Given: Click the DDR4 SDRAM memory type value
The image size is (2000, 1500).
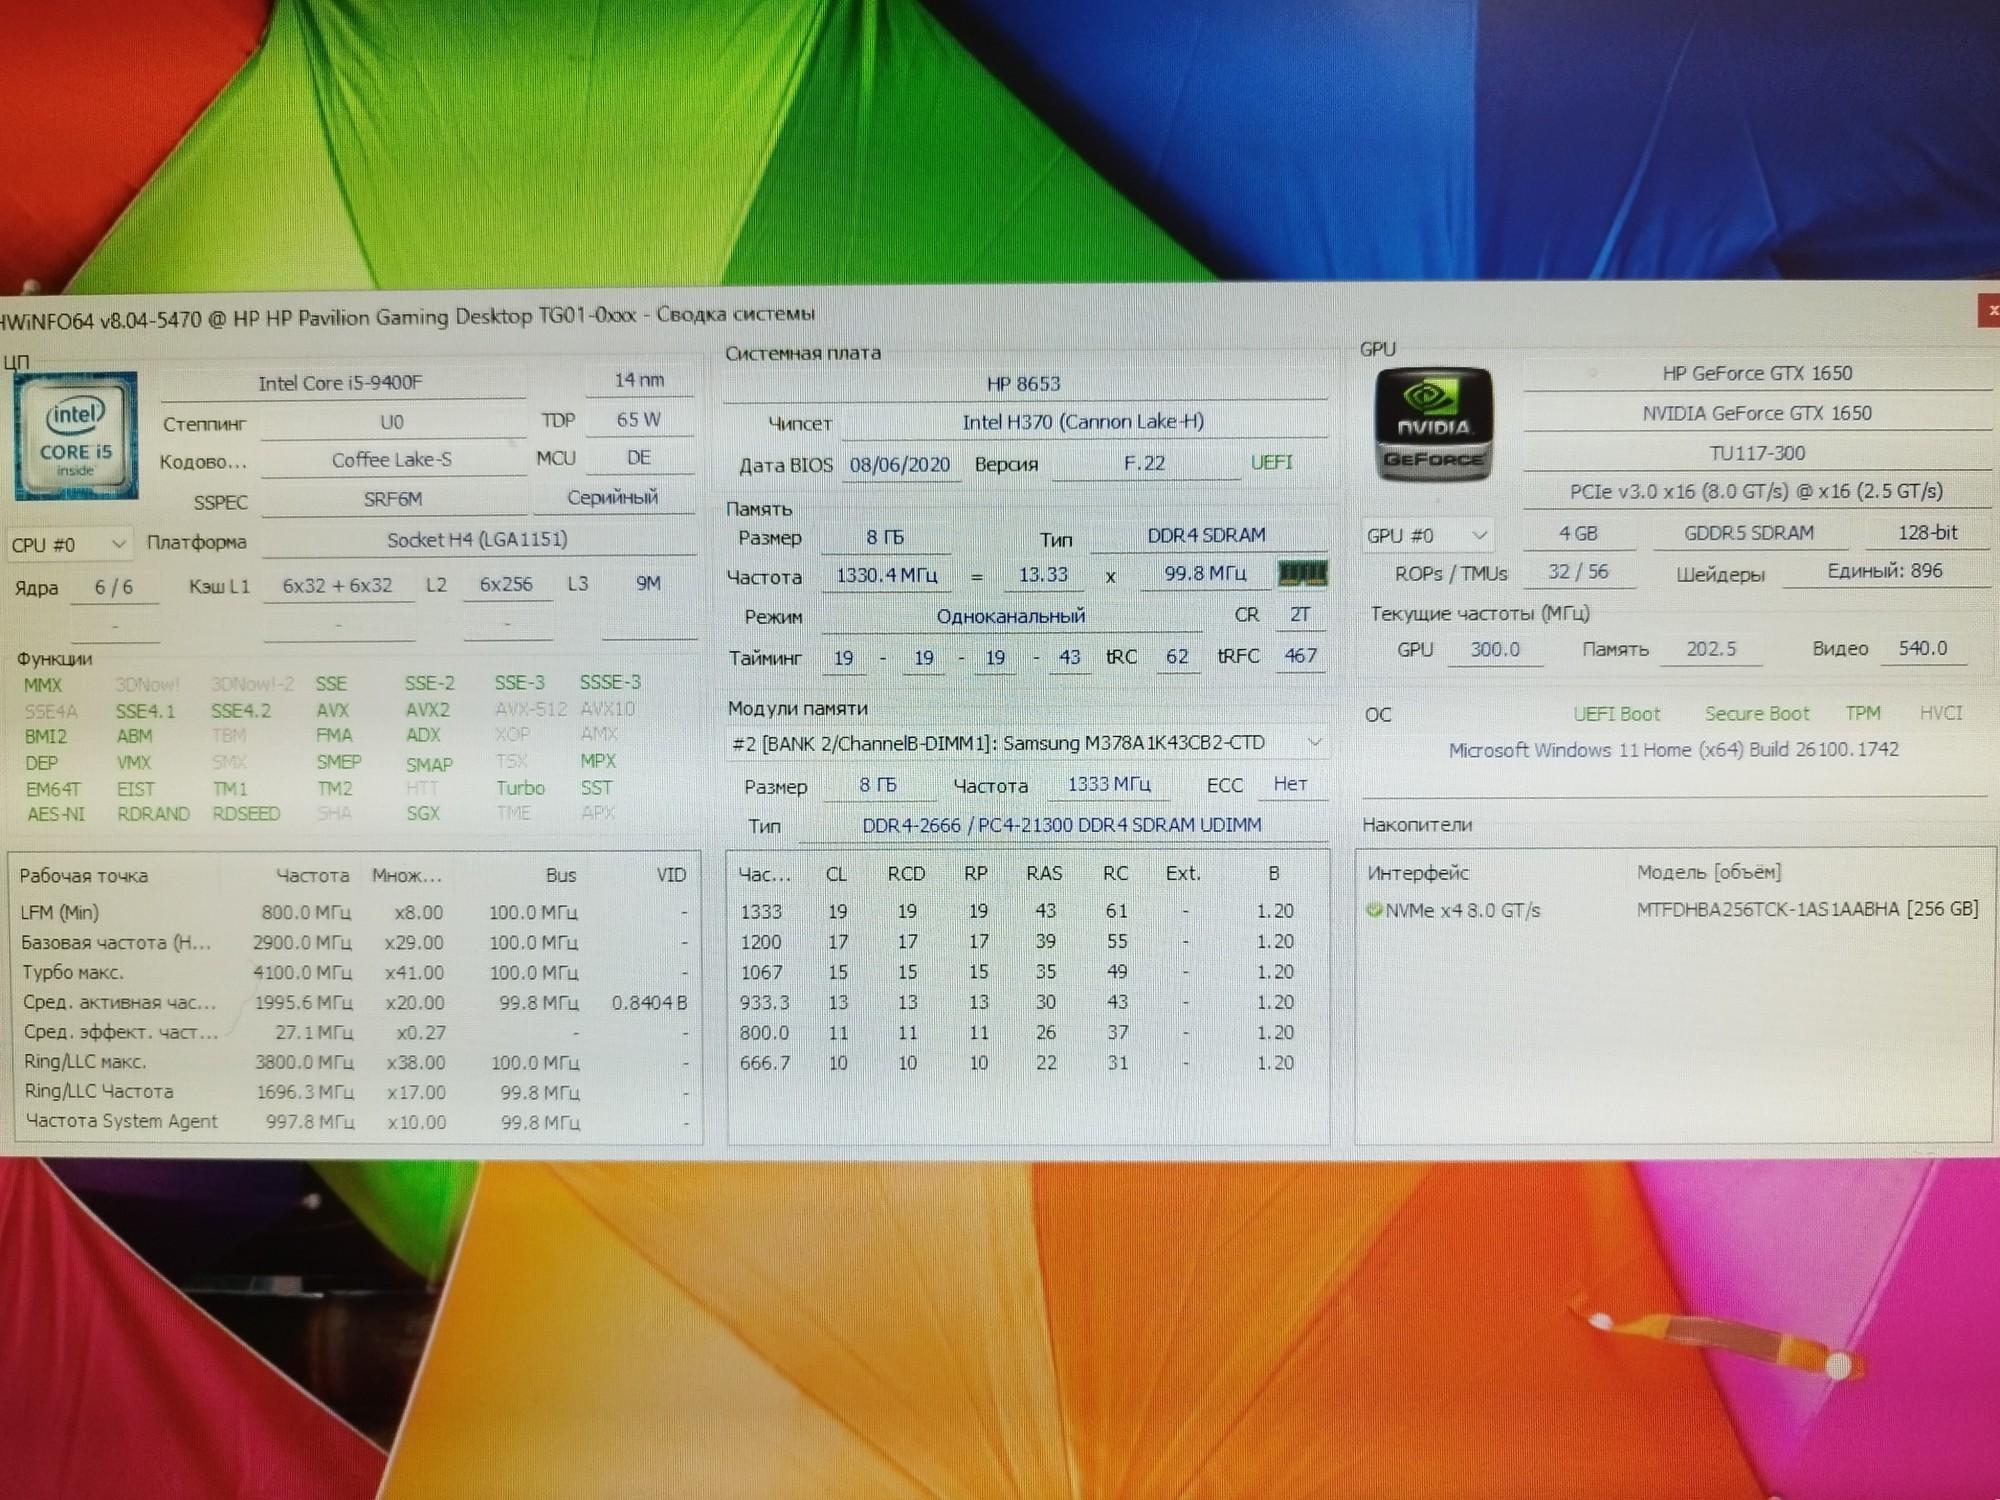Looking at the screenshot, I should (1207, 536).
